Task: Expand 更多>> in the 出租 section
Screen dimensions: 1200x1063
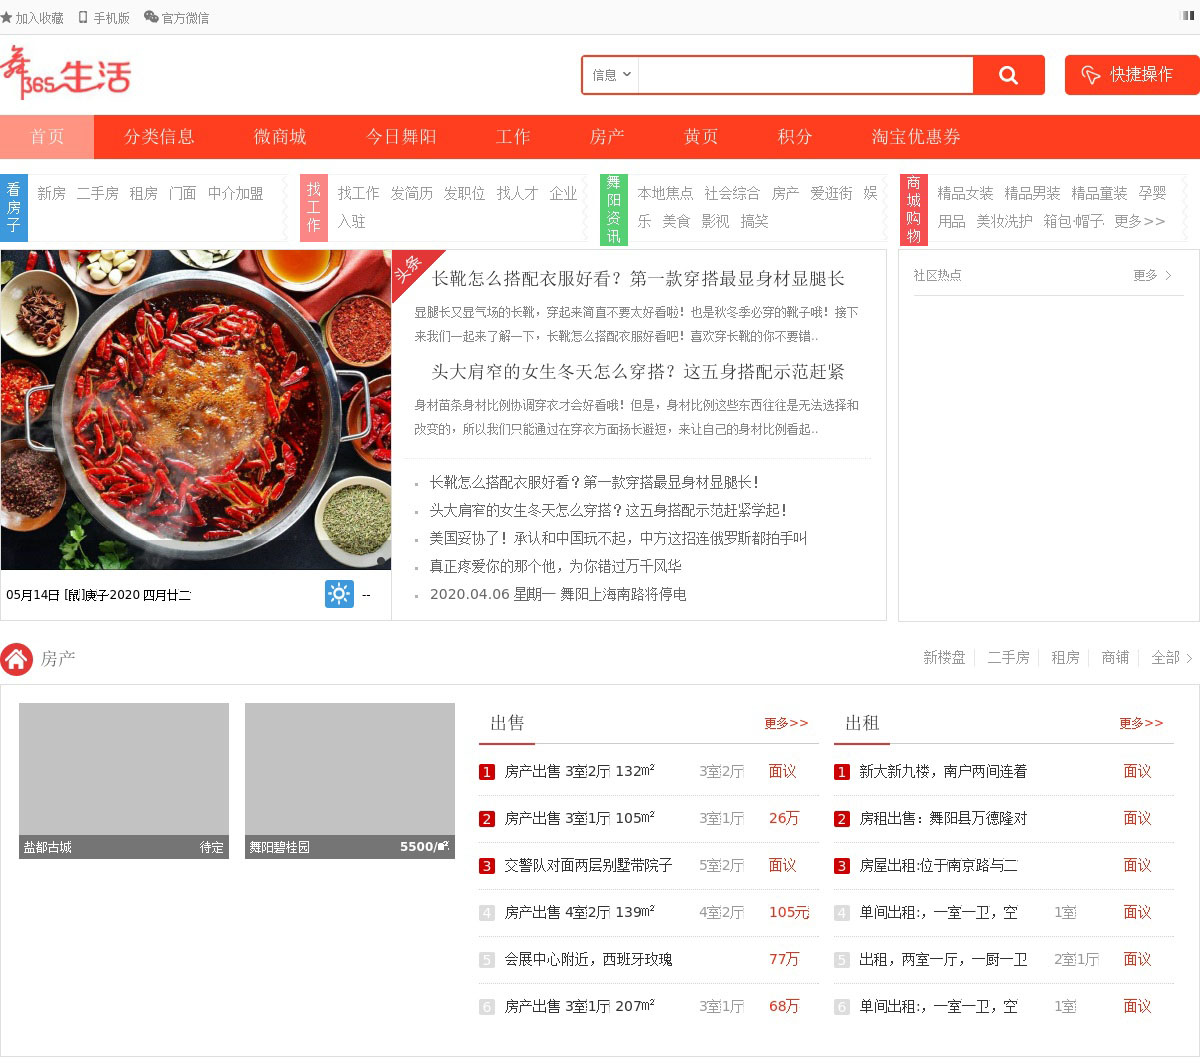Action: click(1141, 723)
